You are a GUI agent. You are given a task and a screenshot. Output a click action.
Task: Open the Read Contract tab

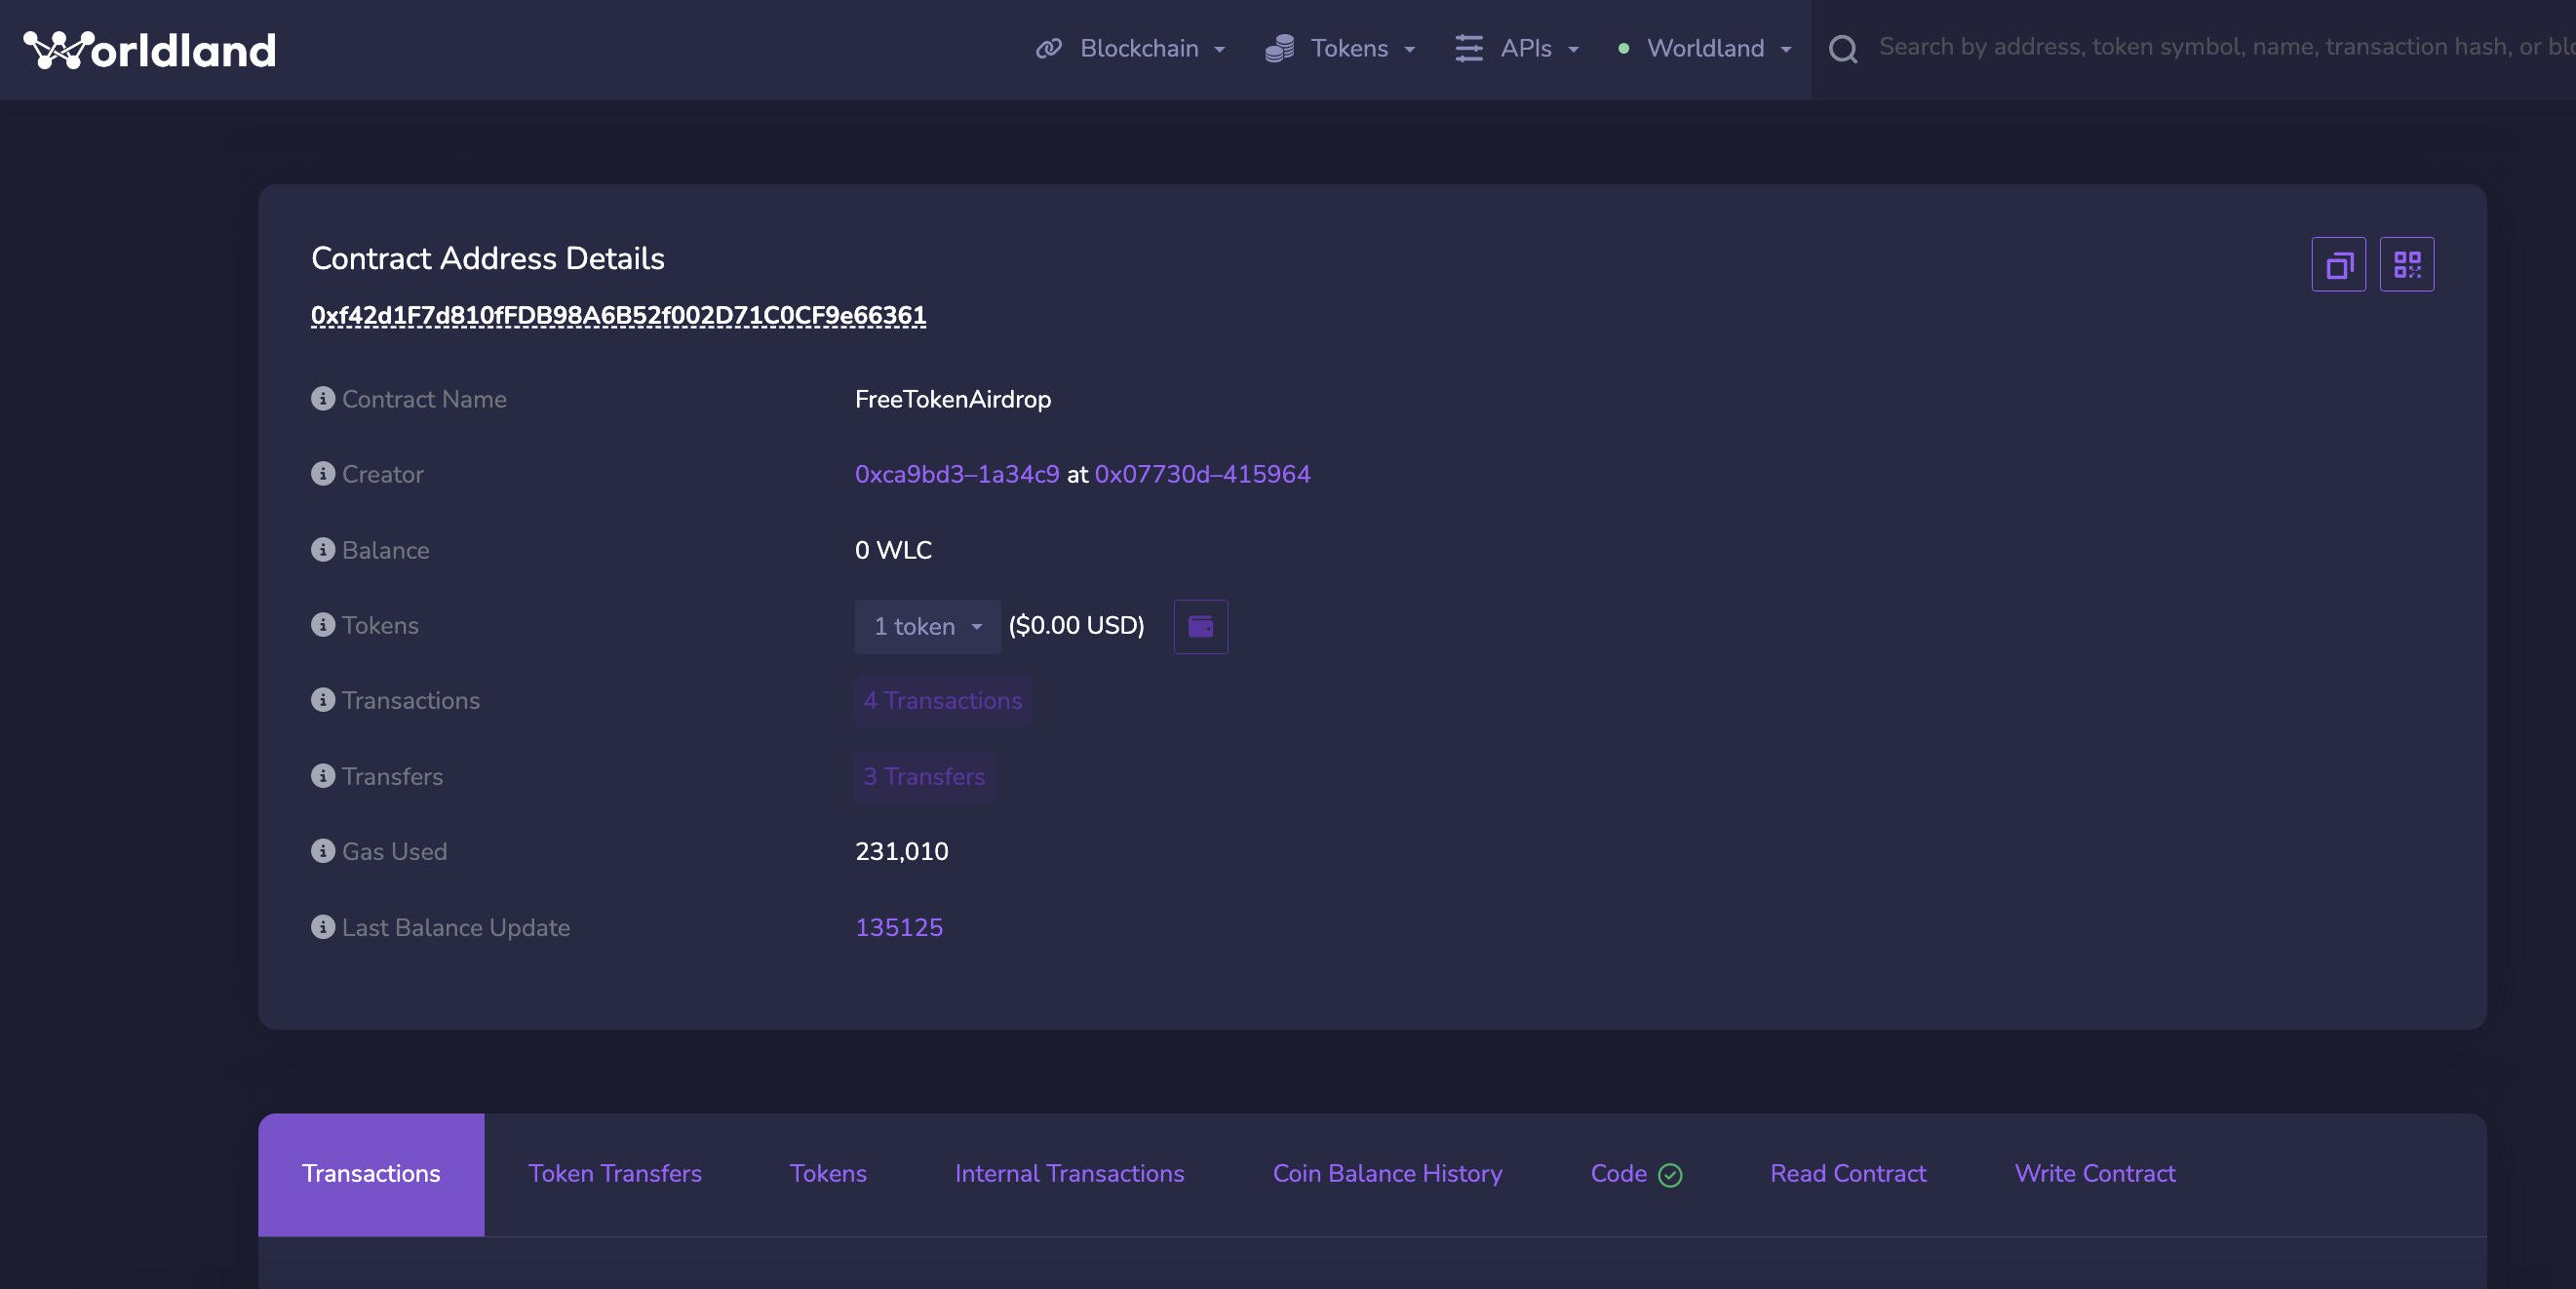coord(1847,1174)
